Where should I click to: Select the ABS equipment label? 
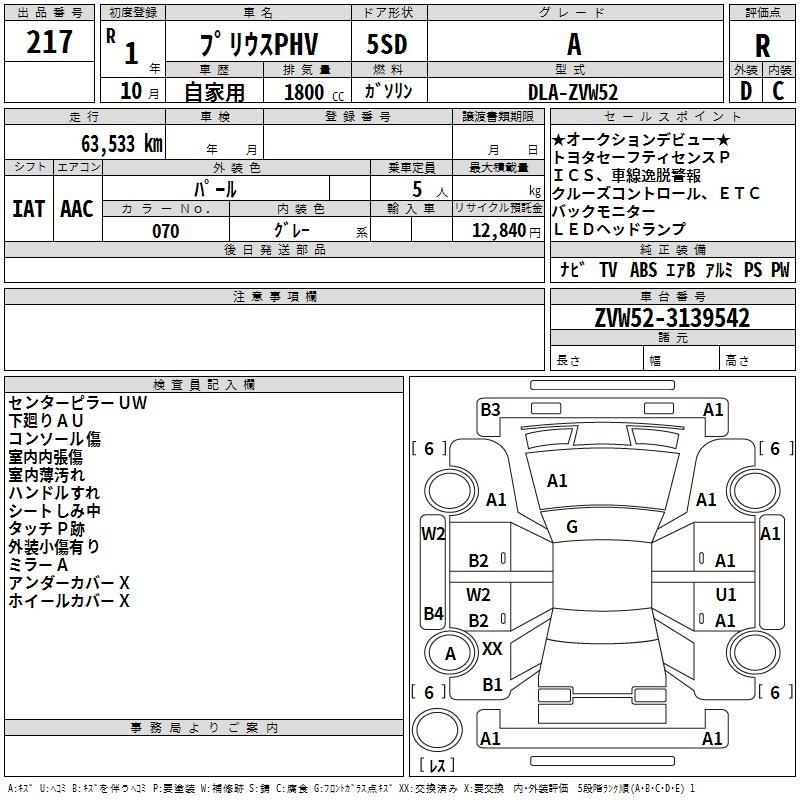(643, 270)
